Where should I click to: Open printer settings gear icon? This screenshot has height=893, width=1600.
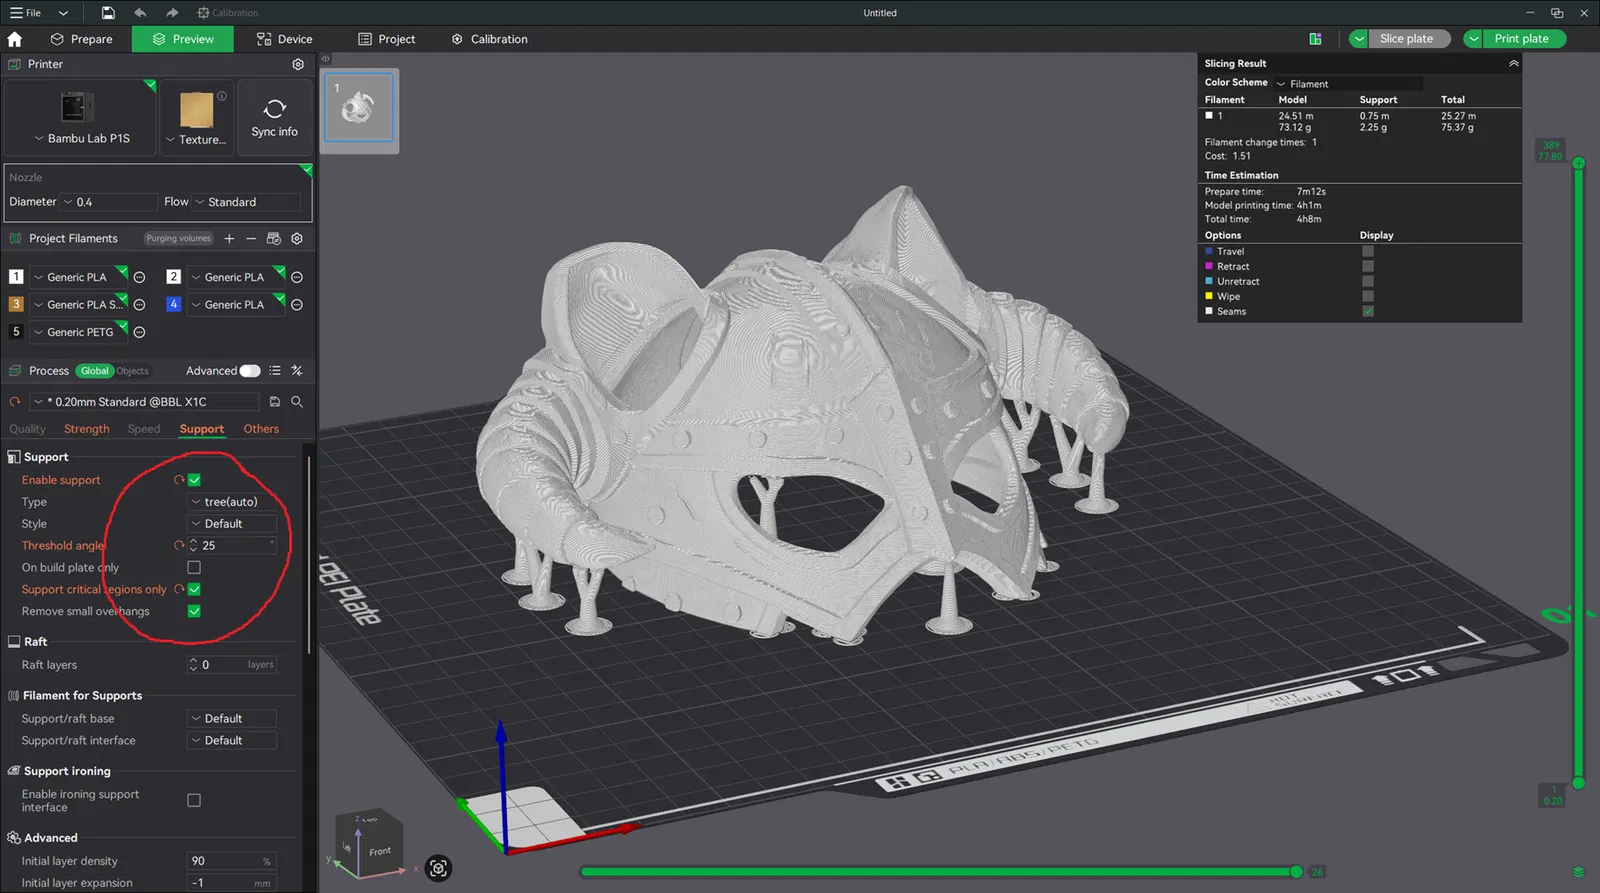(298, 64)
